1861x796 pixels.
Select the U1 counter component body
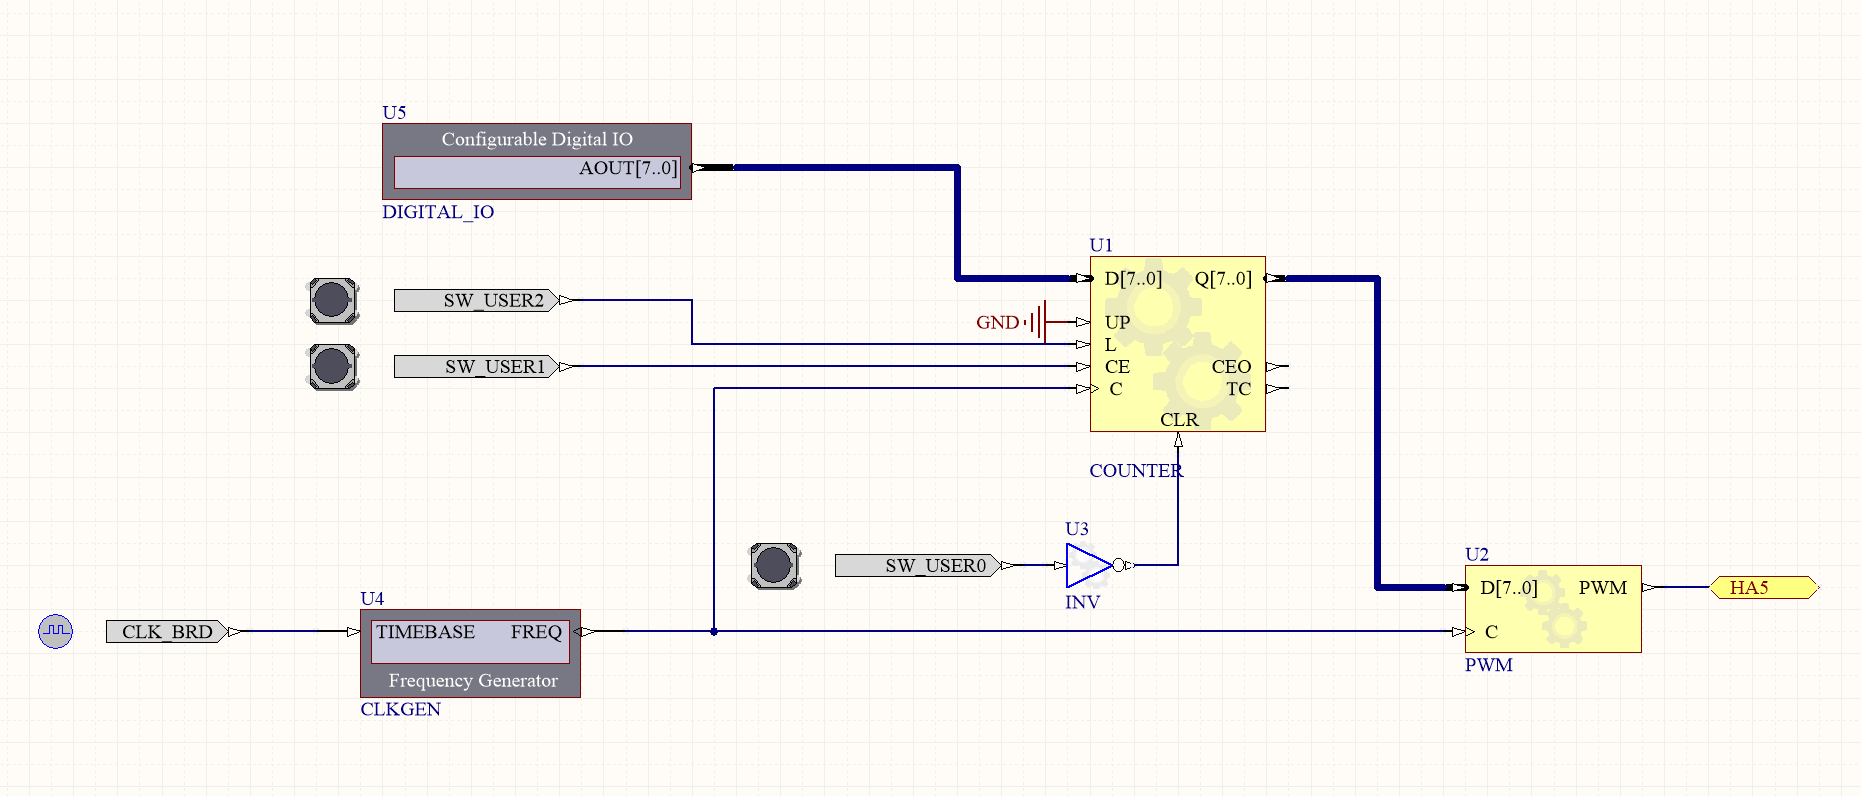coord(1177,344)
